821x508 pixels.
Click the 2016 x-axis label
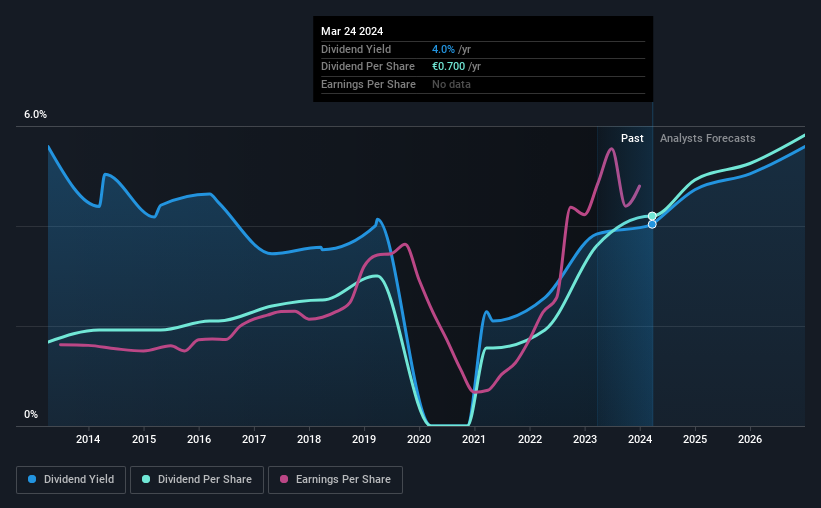click(x=199, y=439)
